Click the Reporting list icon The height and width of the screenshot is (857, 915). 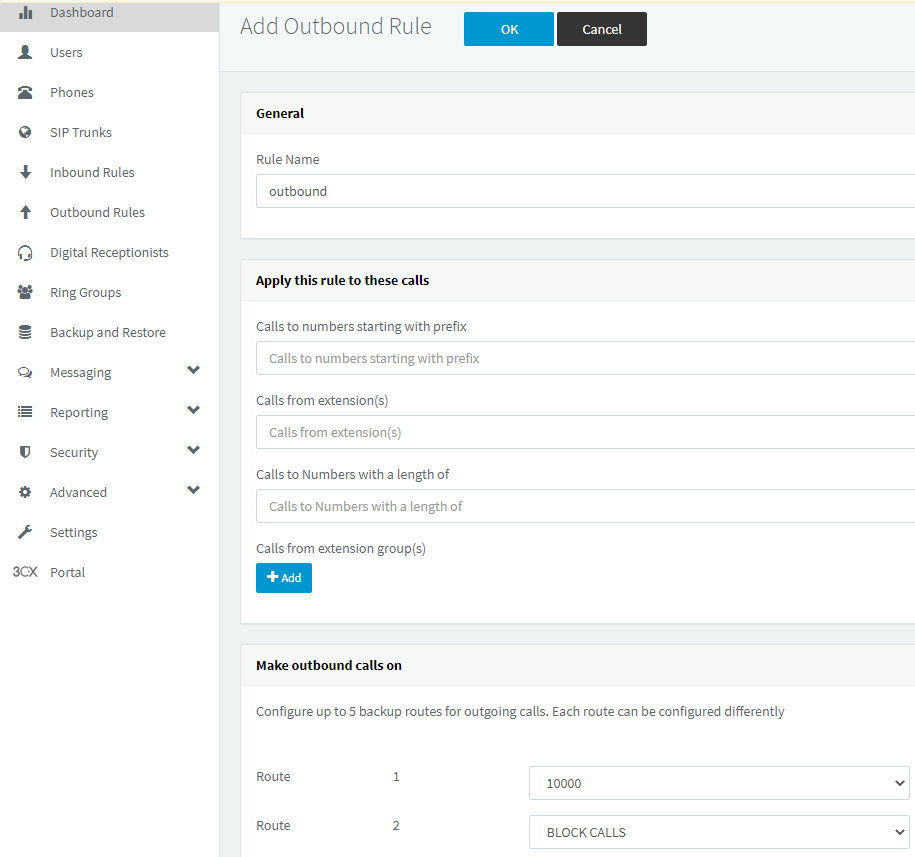coord(25,412)
